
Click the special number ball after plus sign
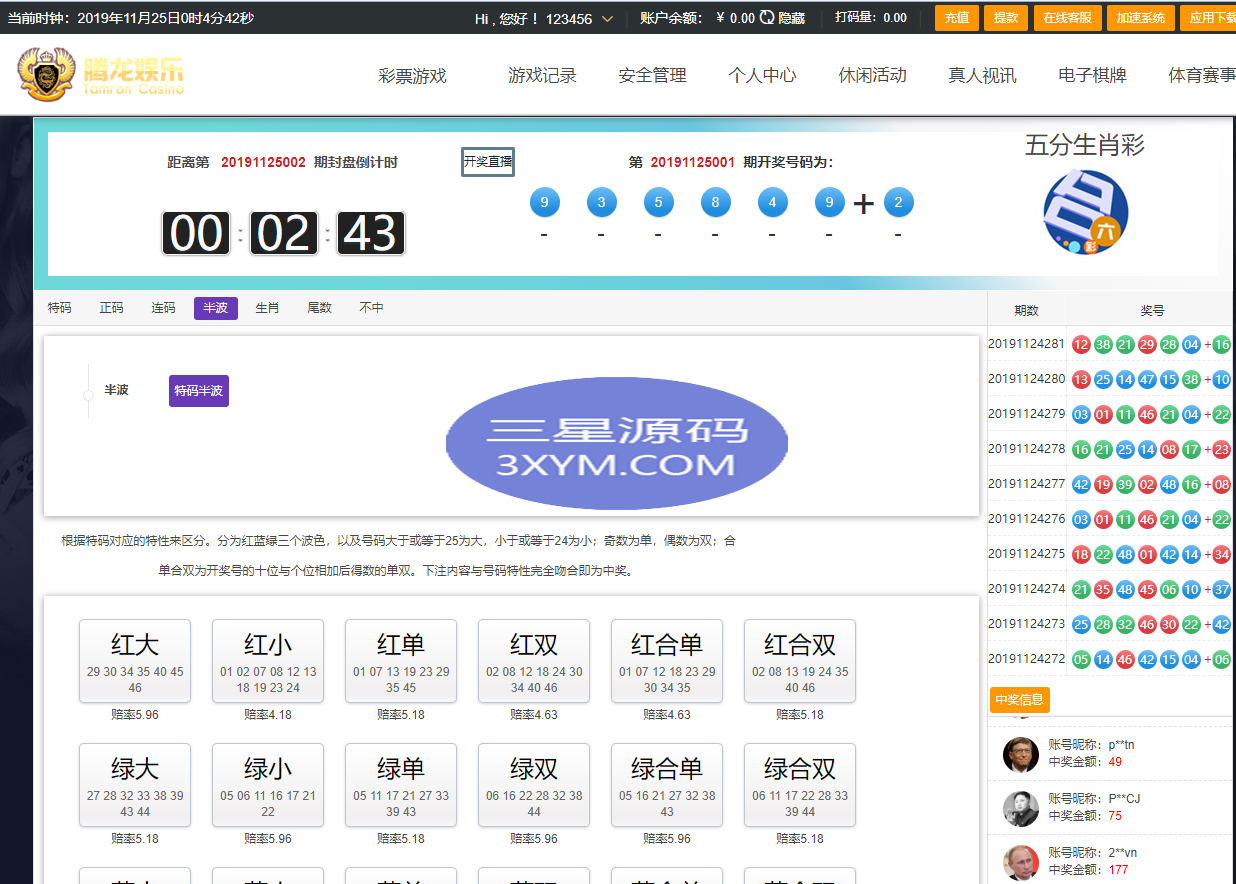[x=898, y=203]
